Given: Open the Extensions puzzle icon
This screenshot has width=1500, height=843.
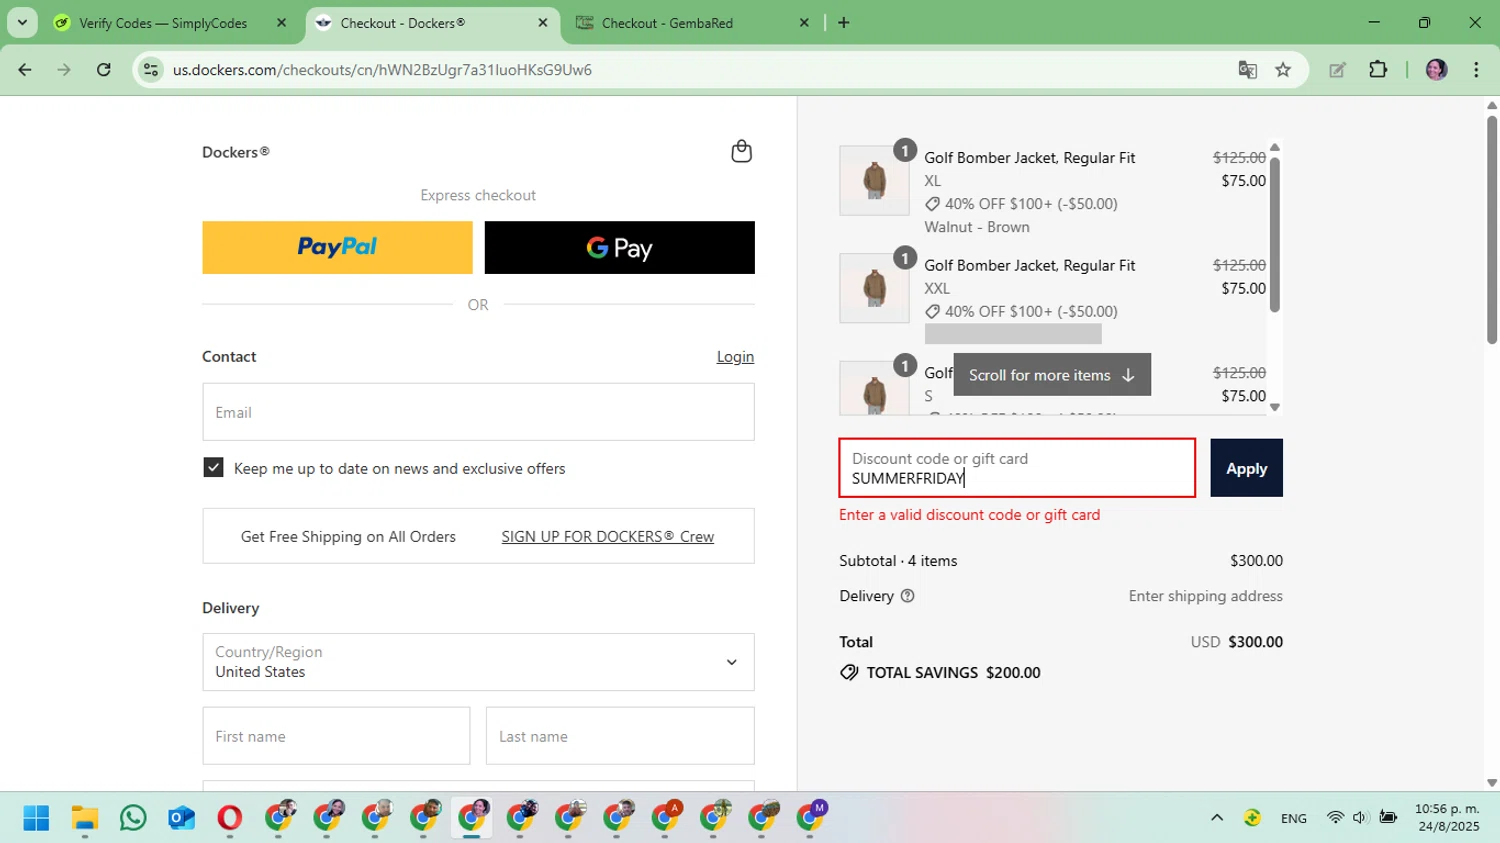Looking at the screenshot, I should 1378,70.
